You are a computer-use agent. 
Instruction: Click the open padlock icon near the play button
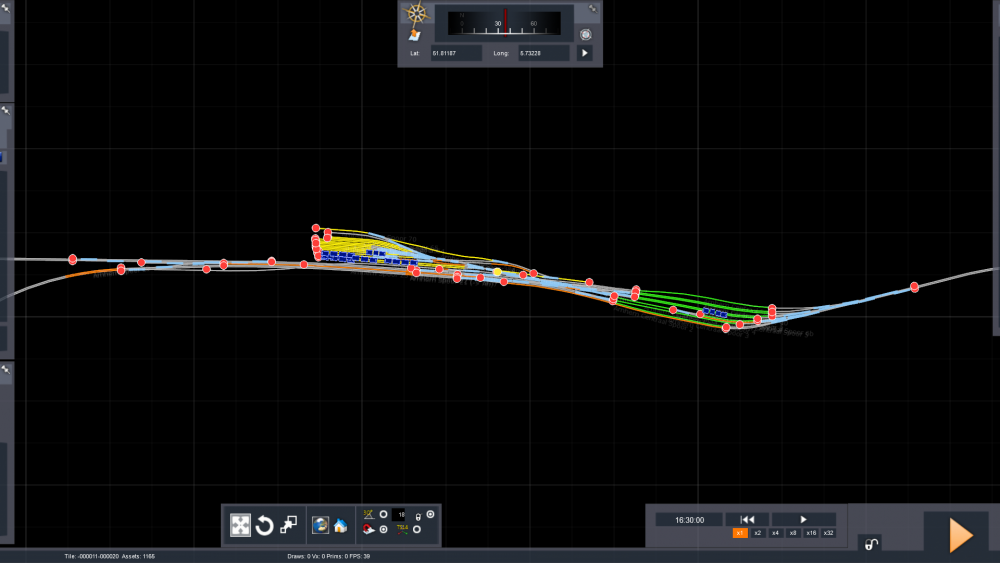click(x=871, y=544)
